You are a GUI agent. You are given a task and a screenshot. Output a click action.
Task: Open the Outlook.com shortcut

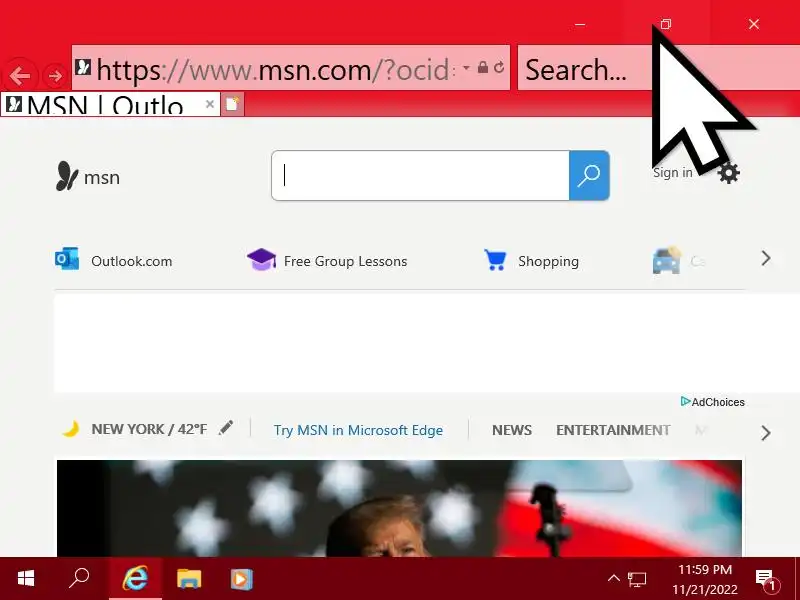click(x=114, y=260)
